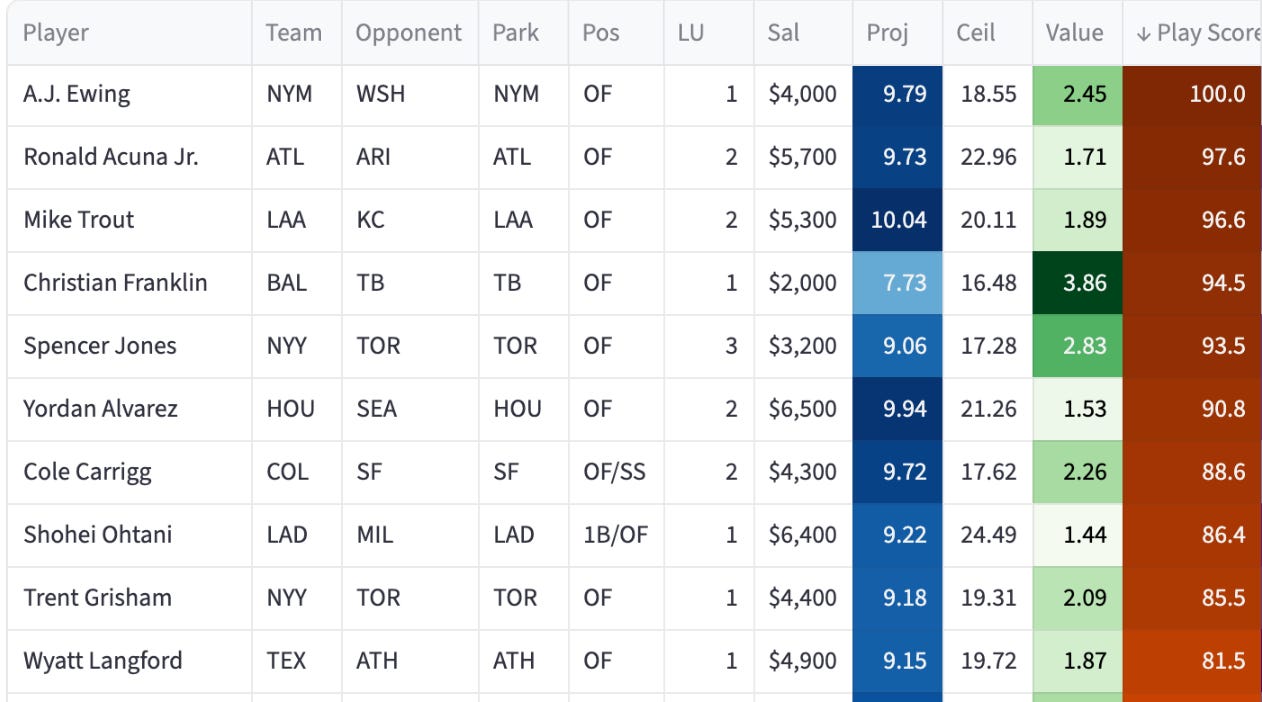Click the Ceil column header

click(x=987, y=33)
